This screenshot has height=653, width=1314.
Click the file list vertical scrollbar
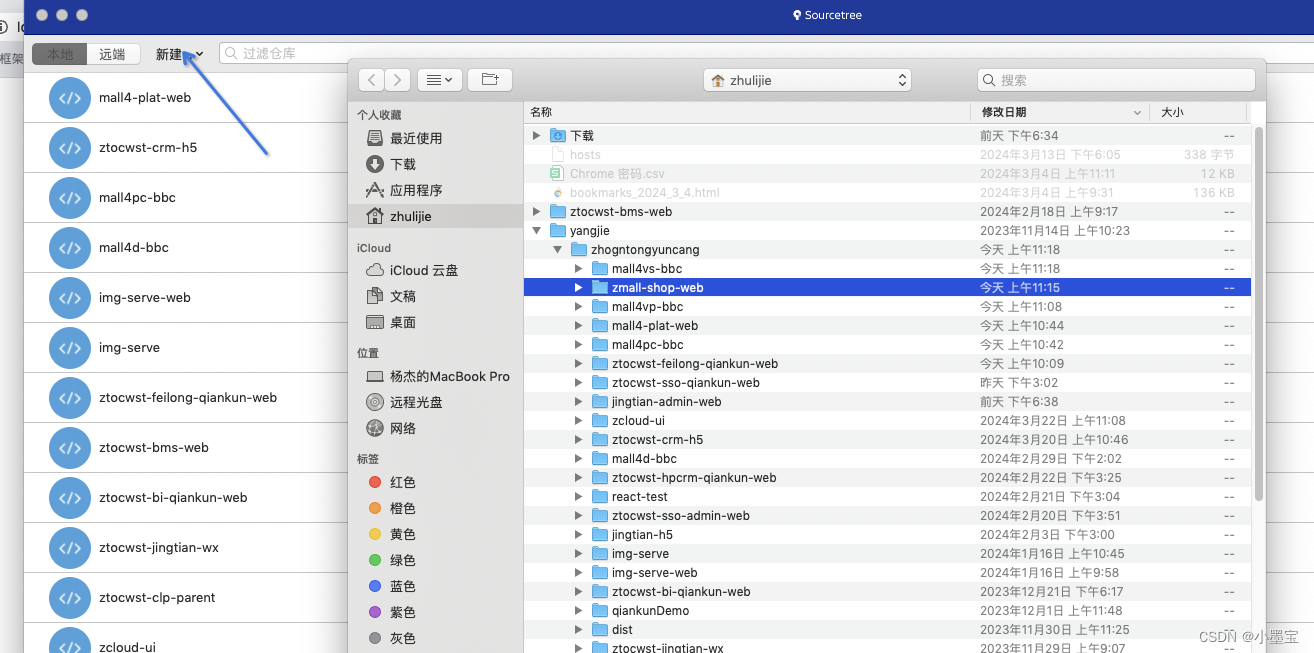[1258, 314]
